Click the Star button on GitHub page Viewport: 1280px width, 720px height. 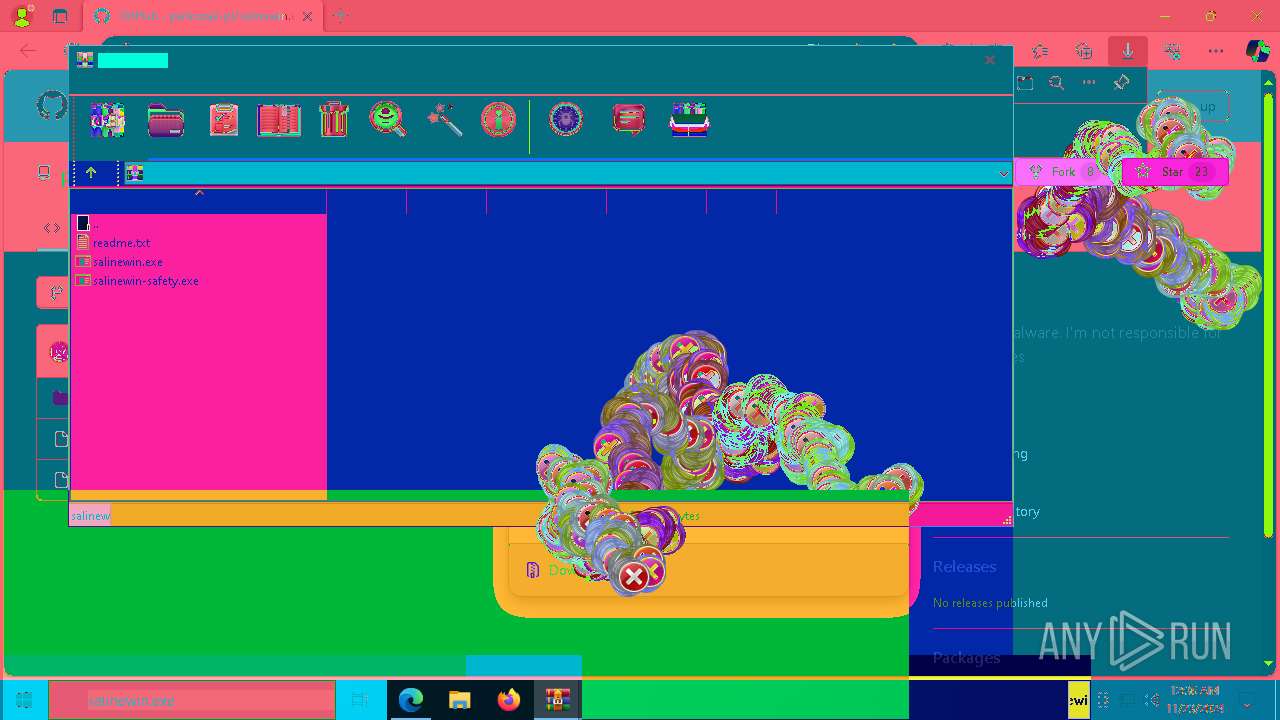pyautogui.click(x=1175, y=172)
